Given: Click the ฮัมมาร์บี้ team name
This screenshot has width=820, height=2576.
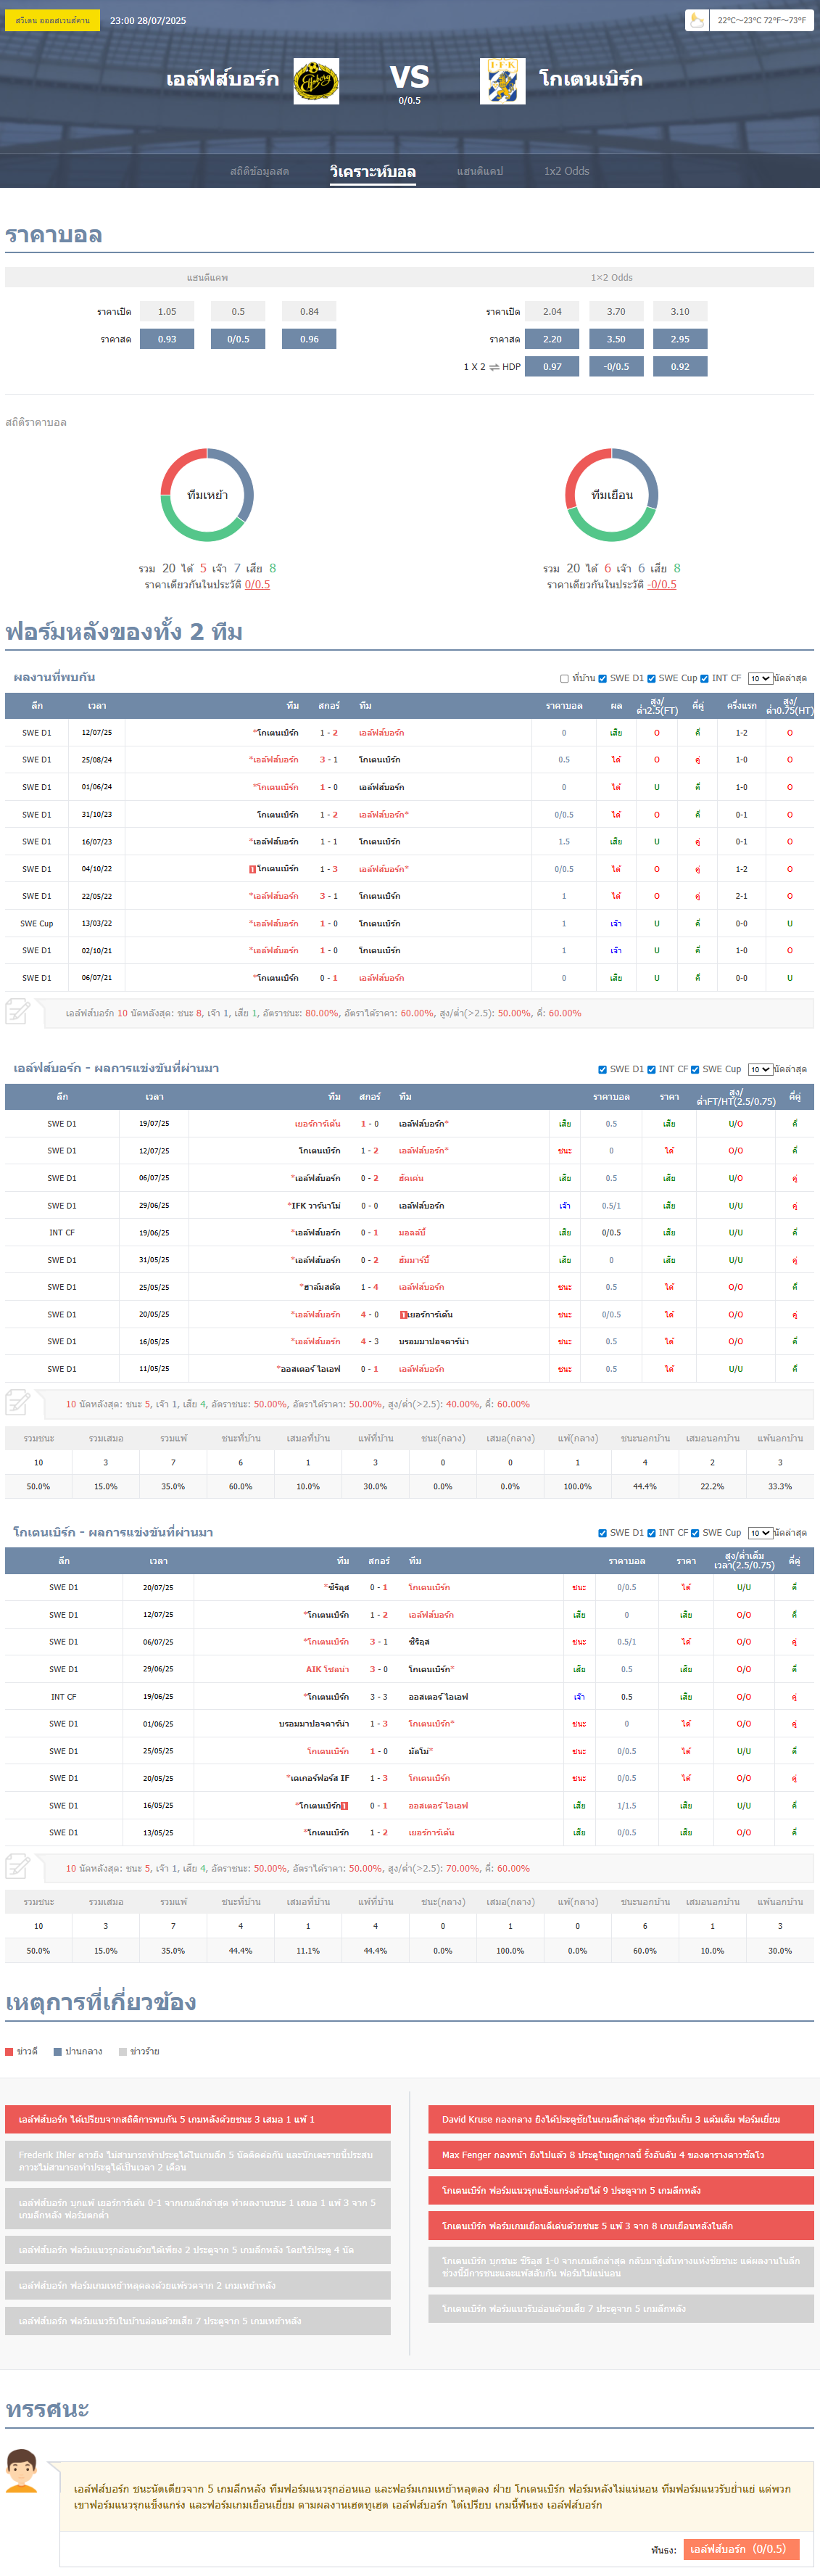Looking at the screenshot, I should (414, 1261).
